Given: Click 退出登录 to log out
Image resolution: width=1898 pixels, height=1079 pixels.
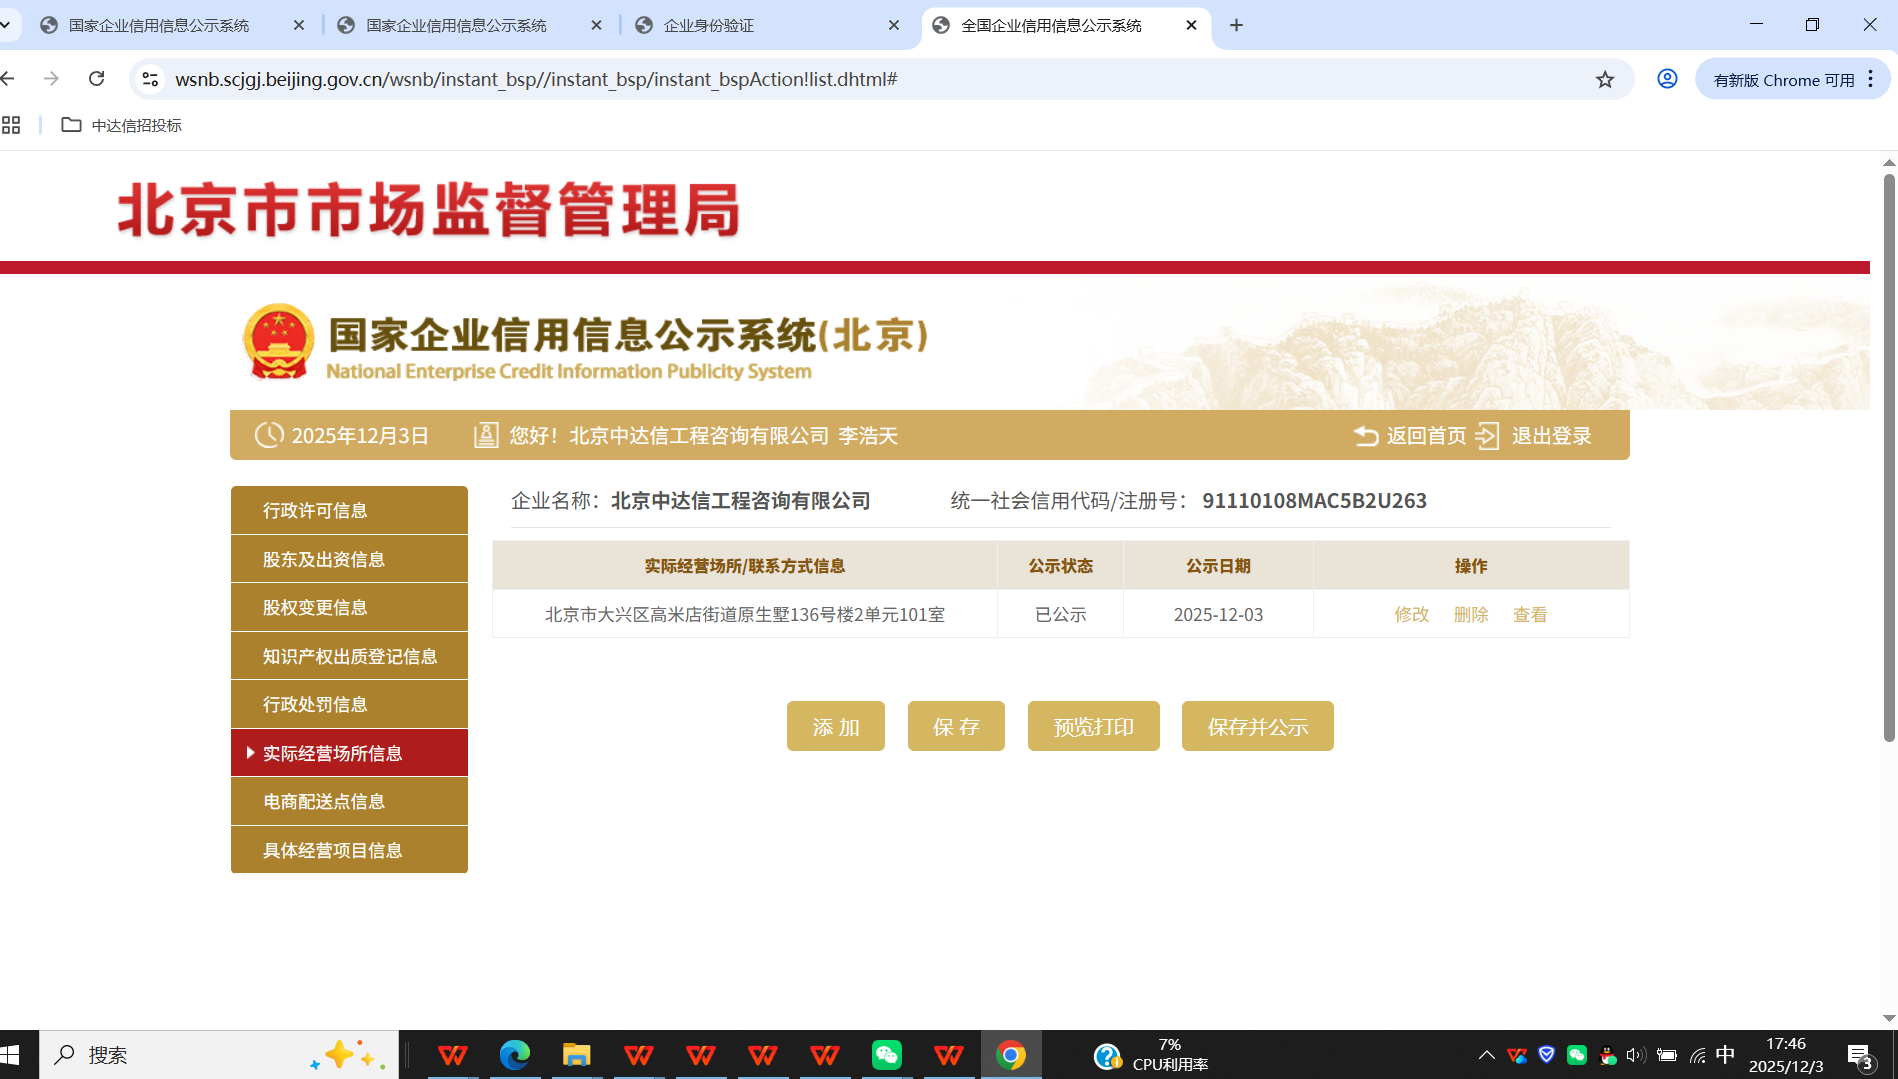Looking at the screenshot, I should click(1534, 436).
